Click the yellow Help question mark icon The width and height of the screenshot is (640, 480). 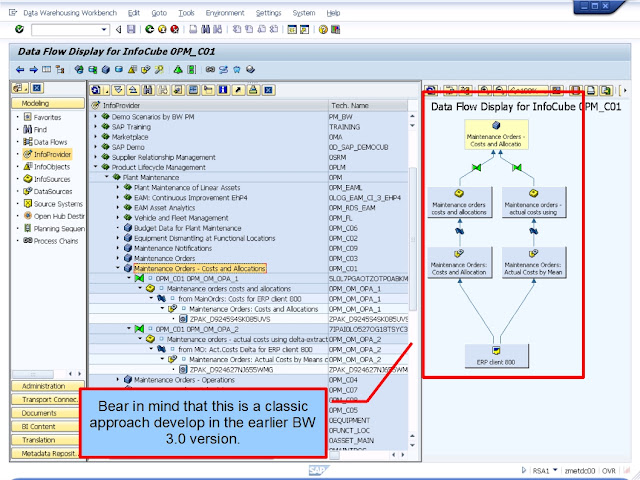[x=323, y=29]
